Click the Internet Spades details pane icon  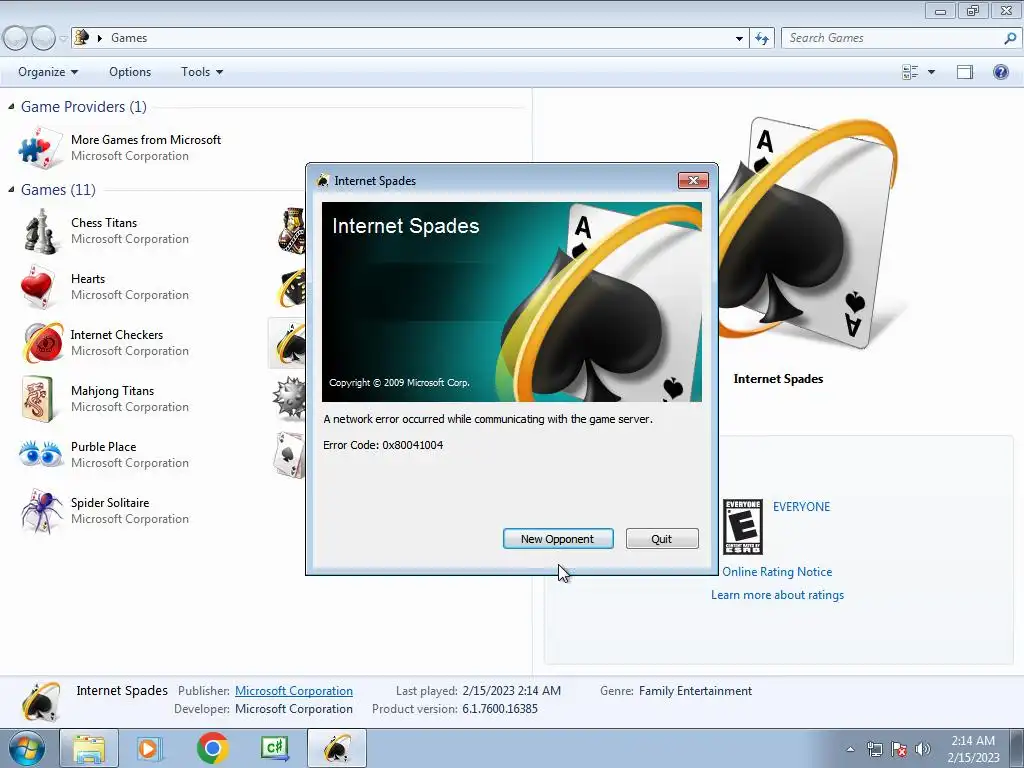pos(41,701)
